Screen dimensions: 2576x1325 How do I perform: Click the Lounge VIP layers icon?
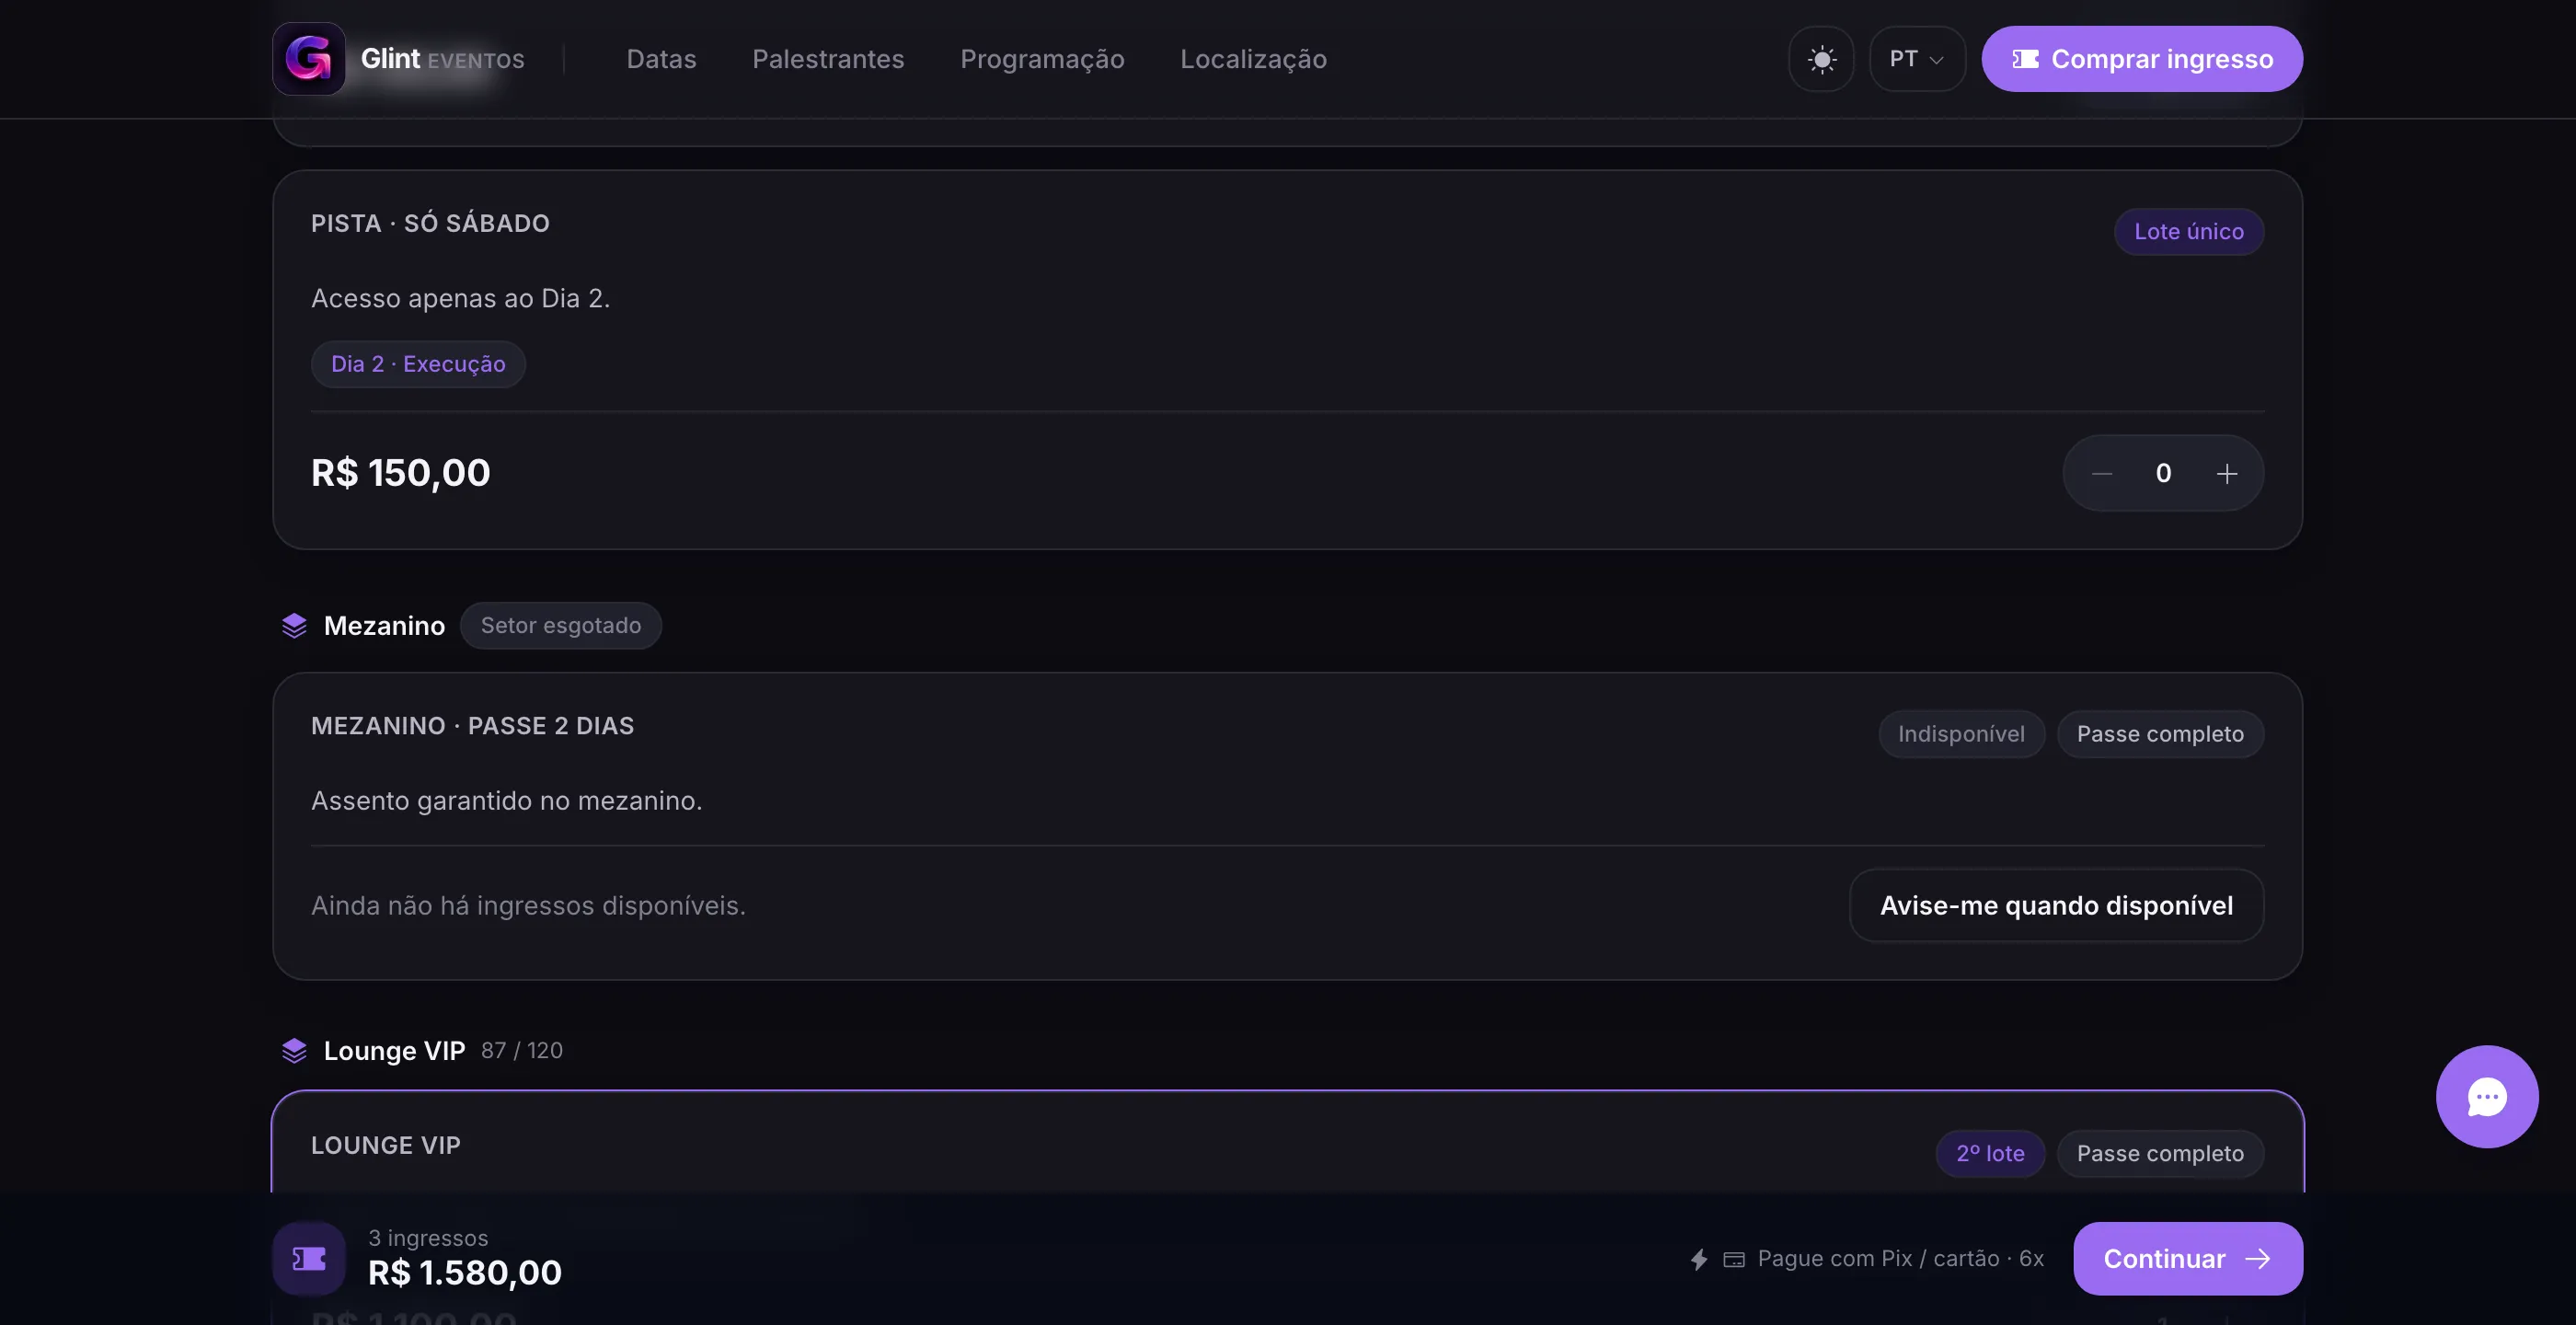pyautogui.click(x=294, y=1050)
